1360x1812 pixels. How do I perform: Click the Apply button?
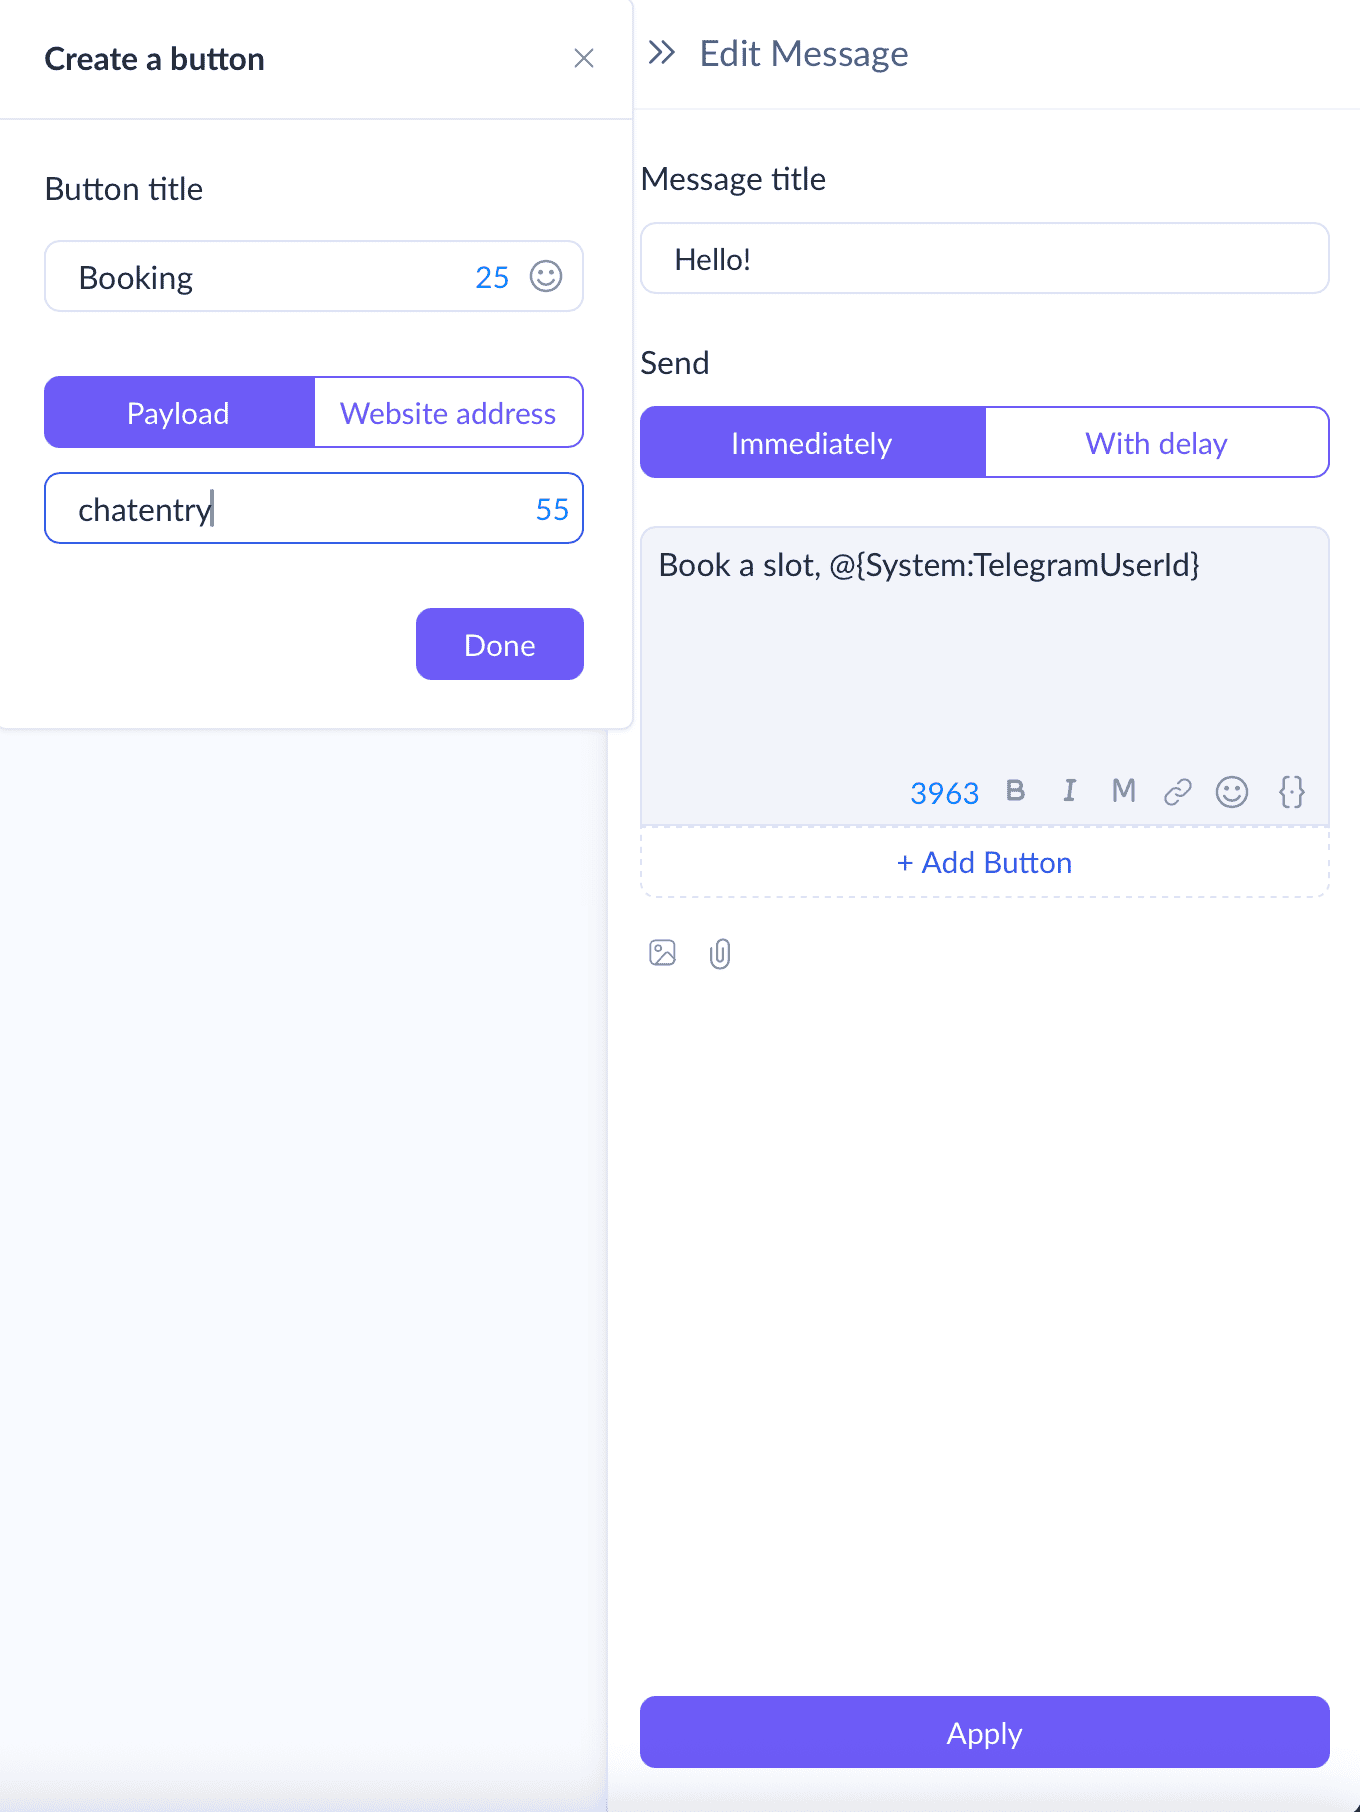(985, 1732)
